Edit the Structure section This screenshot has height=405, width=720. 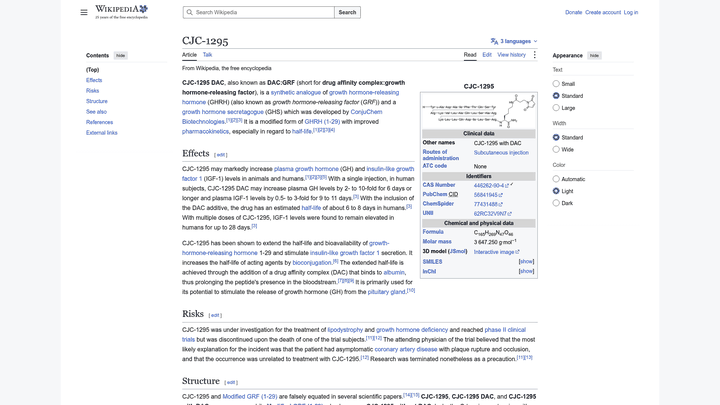(231, 382)
